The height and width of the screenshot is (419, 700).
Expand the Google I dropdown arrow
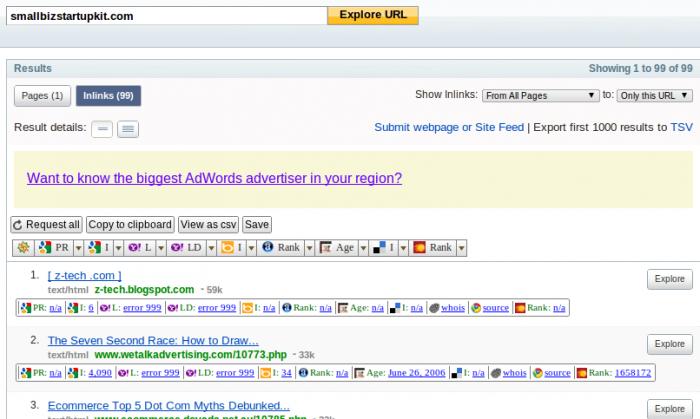119,248
